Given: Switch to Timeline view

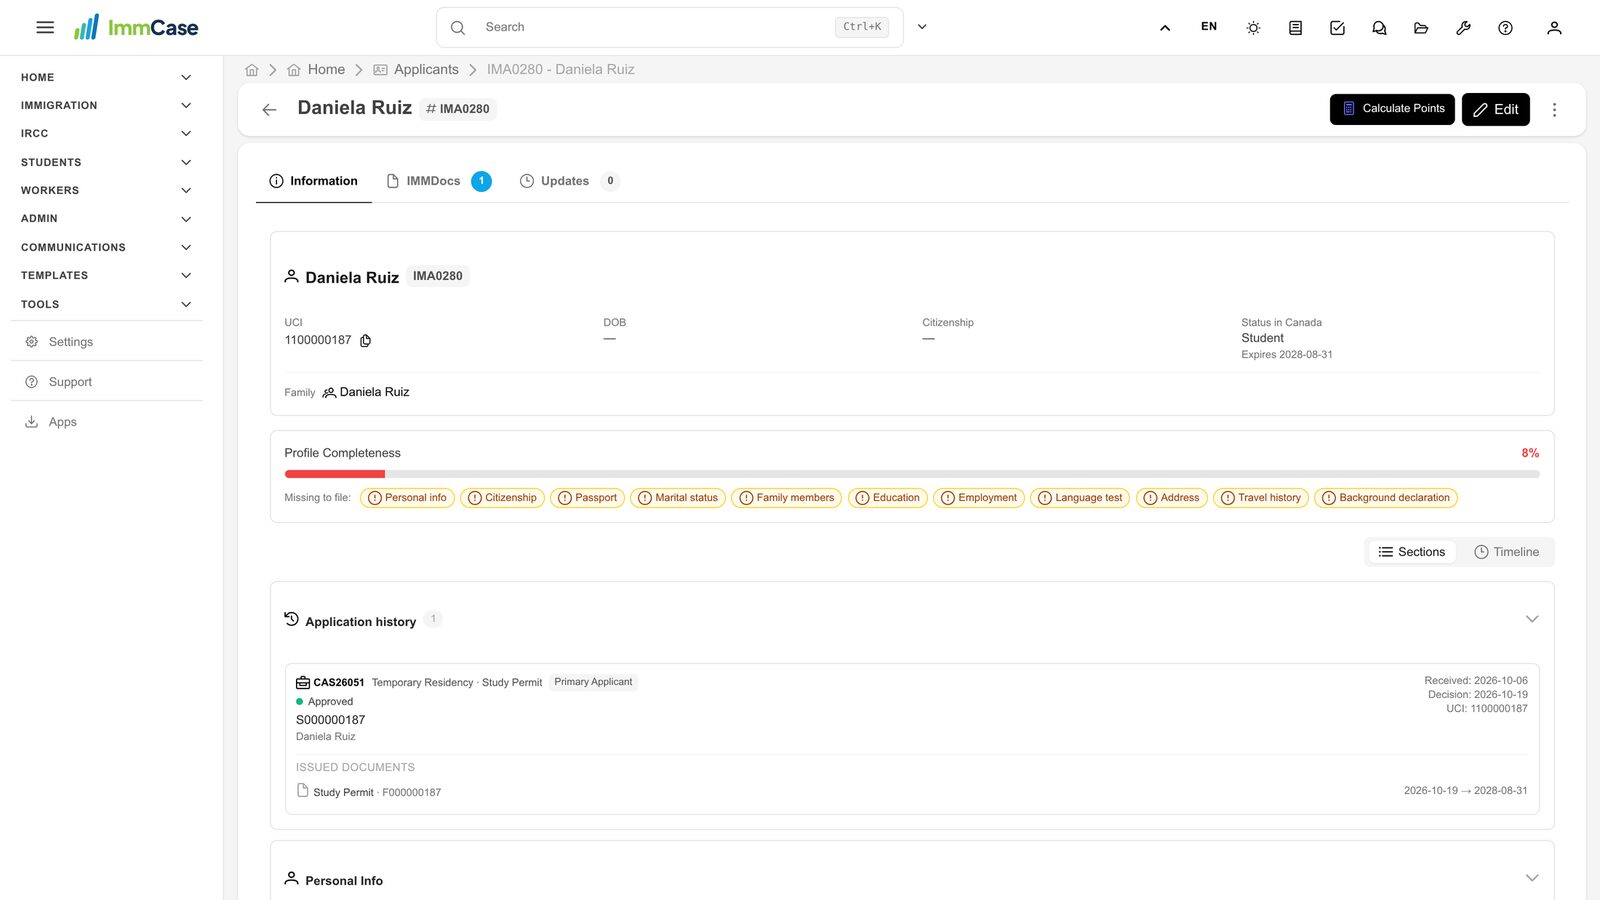Looking at the screenshot, I should (x=1506, y=552).
